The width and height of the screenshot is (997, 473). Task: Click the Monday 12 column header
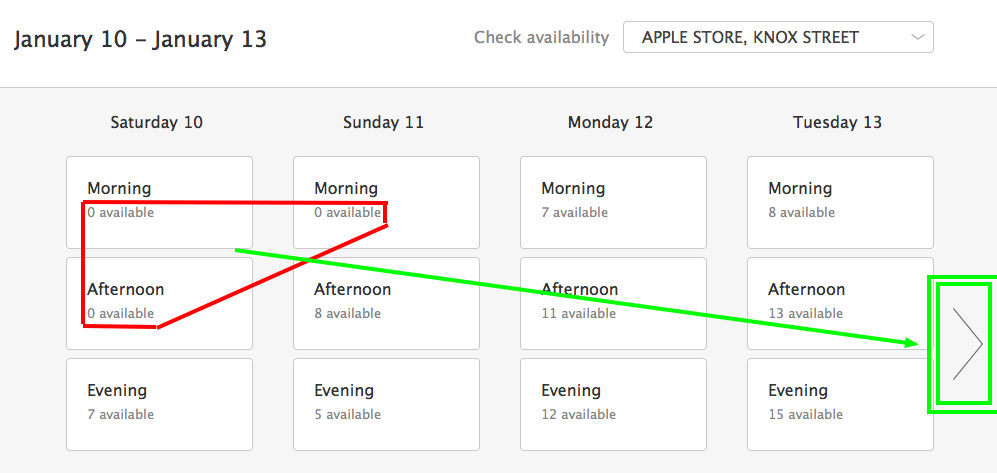(x=610, y=122)
